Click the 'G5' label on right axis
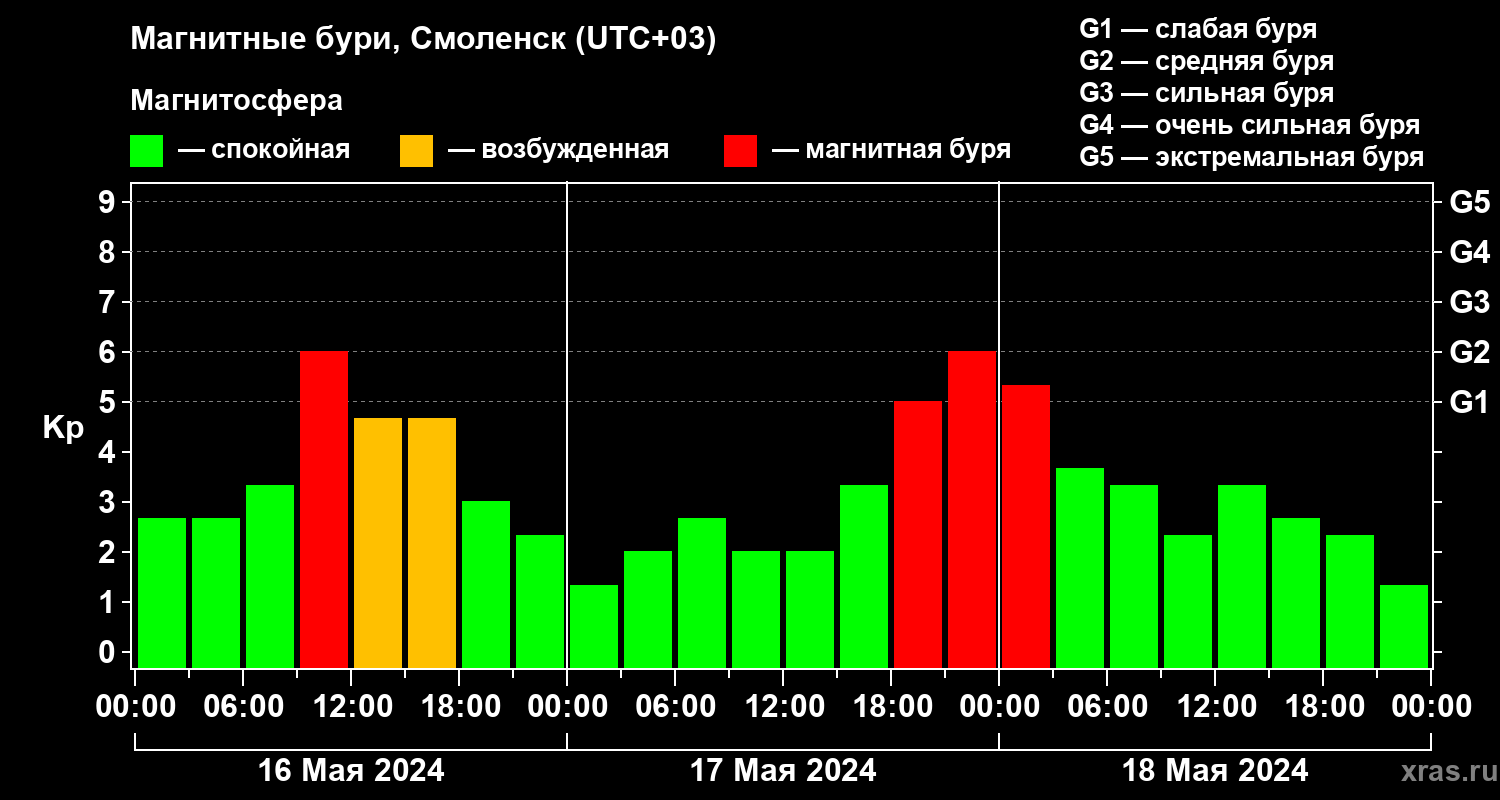Viewport: 1500px width, 800px height. (1469, 202)
